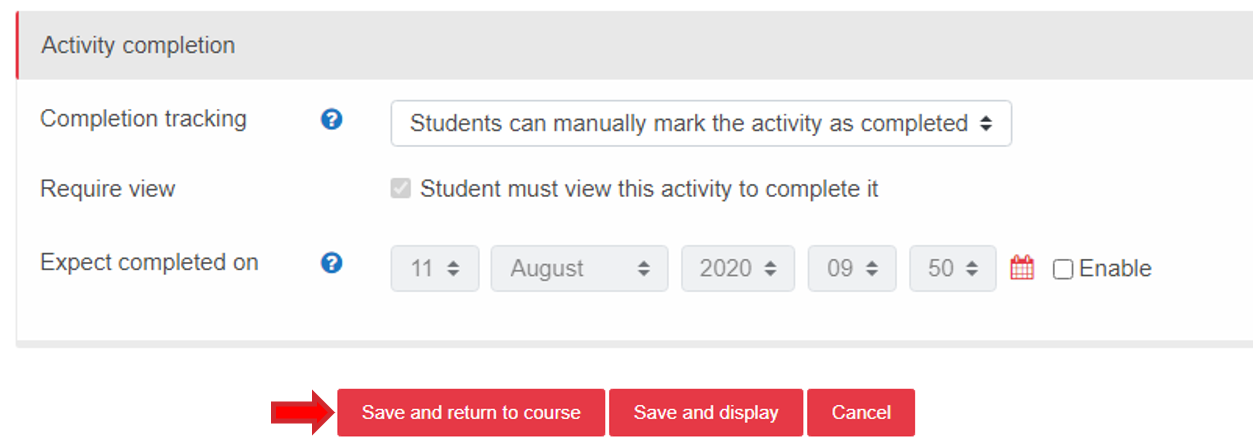This screenshot has width=1253, height=444.
Task: Select the Expect completed on label
Action: (x=149, y=263)
